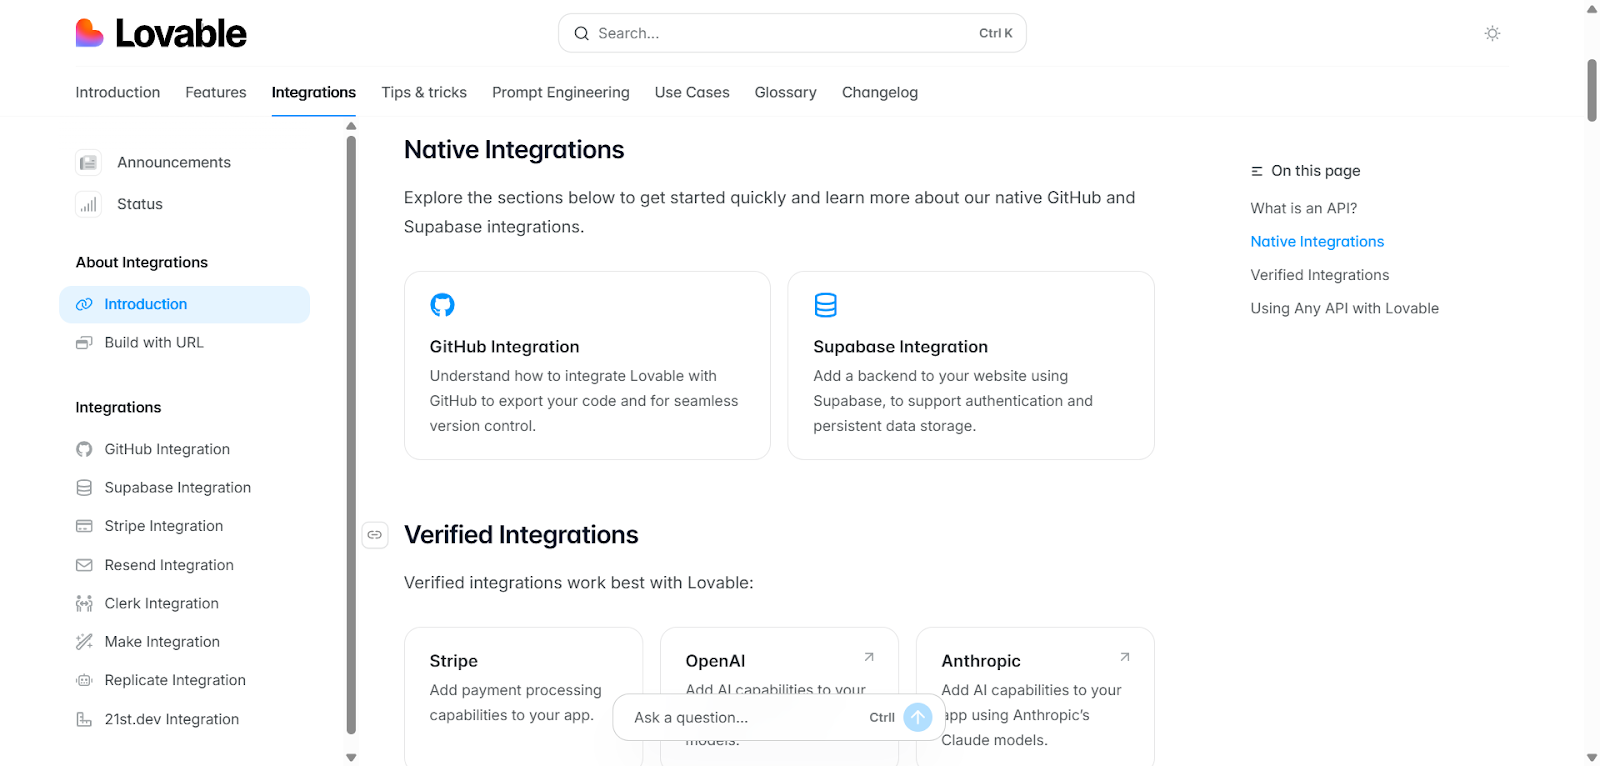The height and width of the screenshot is (766, 1600).
Task: Open the Status sidebar link
Action: coord(140,204)
